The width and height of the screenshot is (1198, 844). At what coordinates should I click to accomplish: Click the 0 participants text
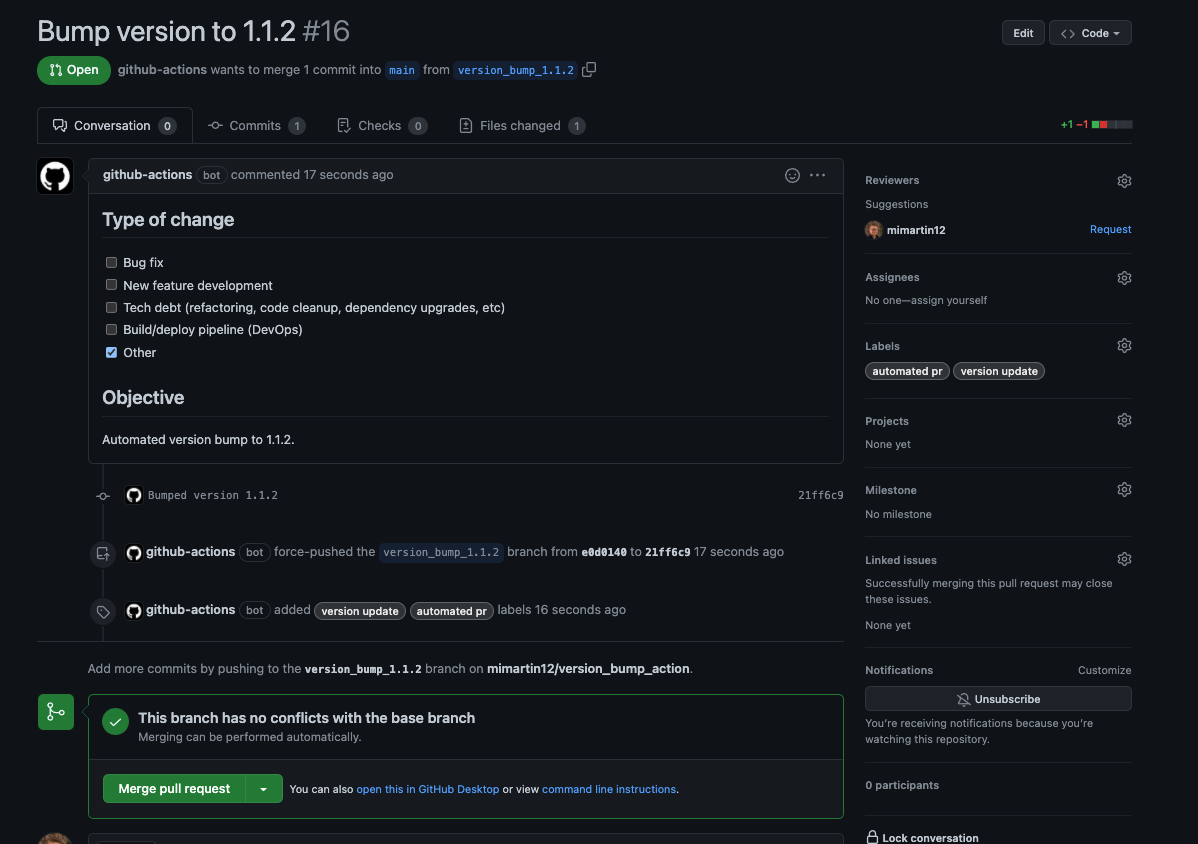(x=902, y=785)
